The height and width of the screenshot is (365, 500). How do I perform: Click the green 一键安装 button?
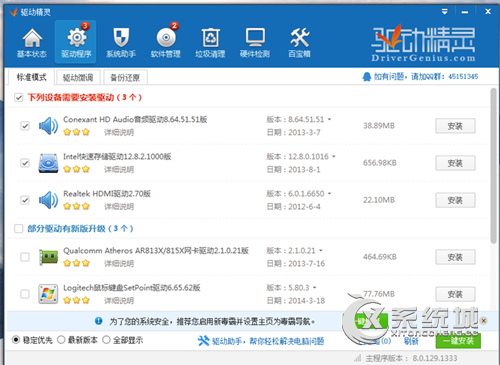click(458, 341)
